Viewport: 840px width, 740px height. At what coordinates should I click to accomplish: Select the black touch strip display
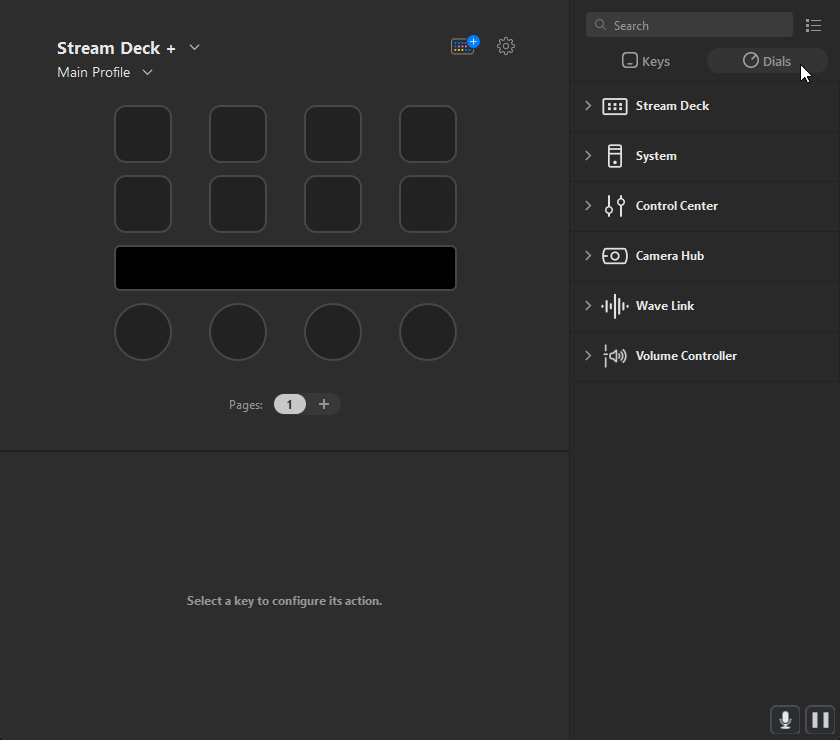286,268
